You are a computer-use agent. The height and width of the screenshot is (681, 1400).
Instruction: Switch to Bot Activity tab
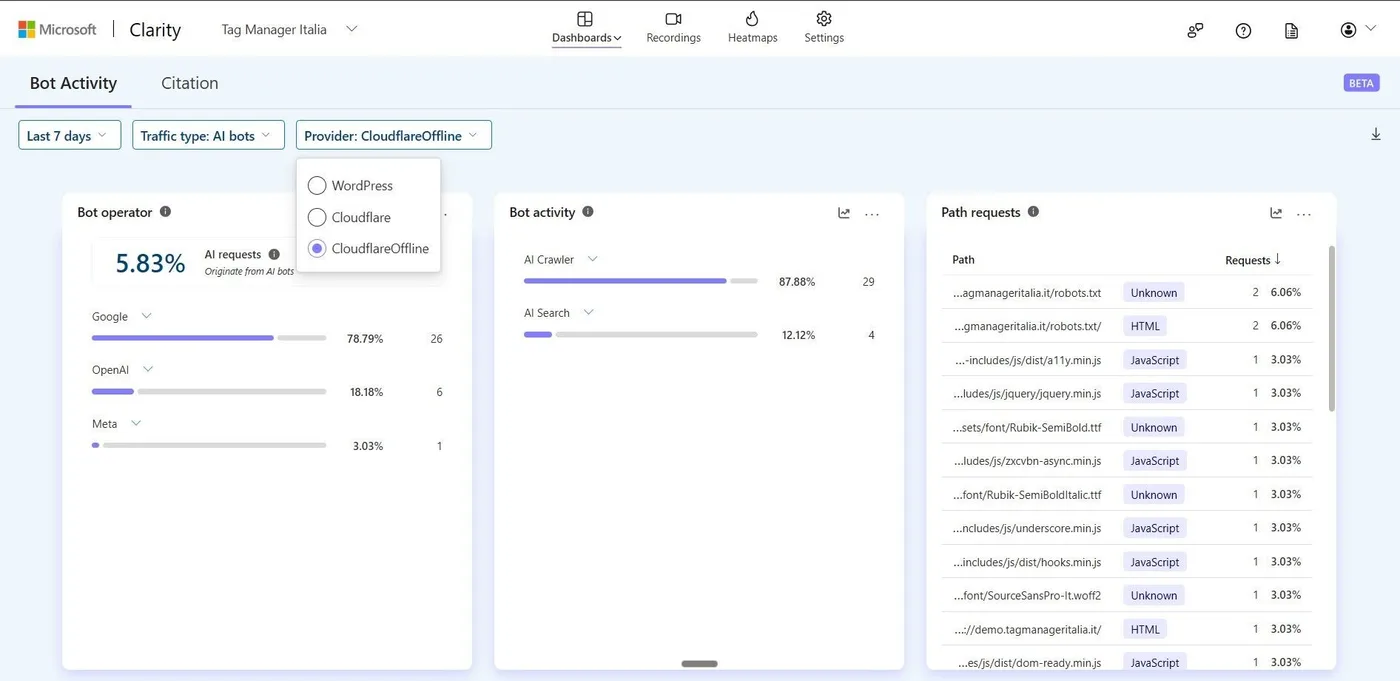[x=73, y=83]
